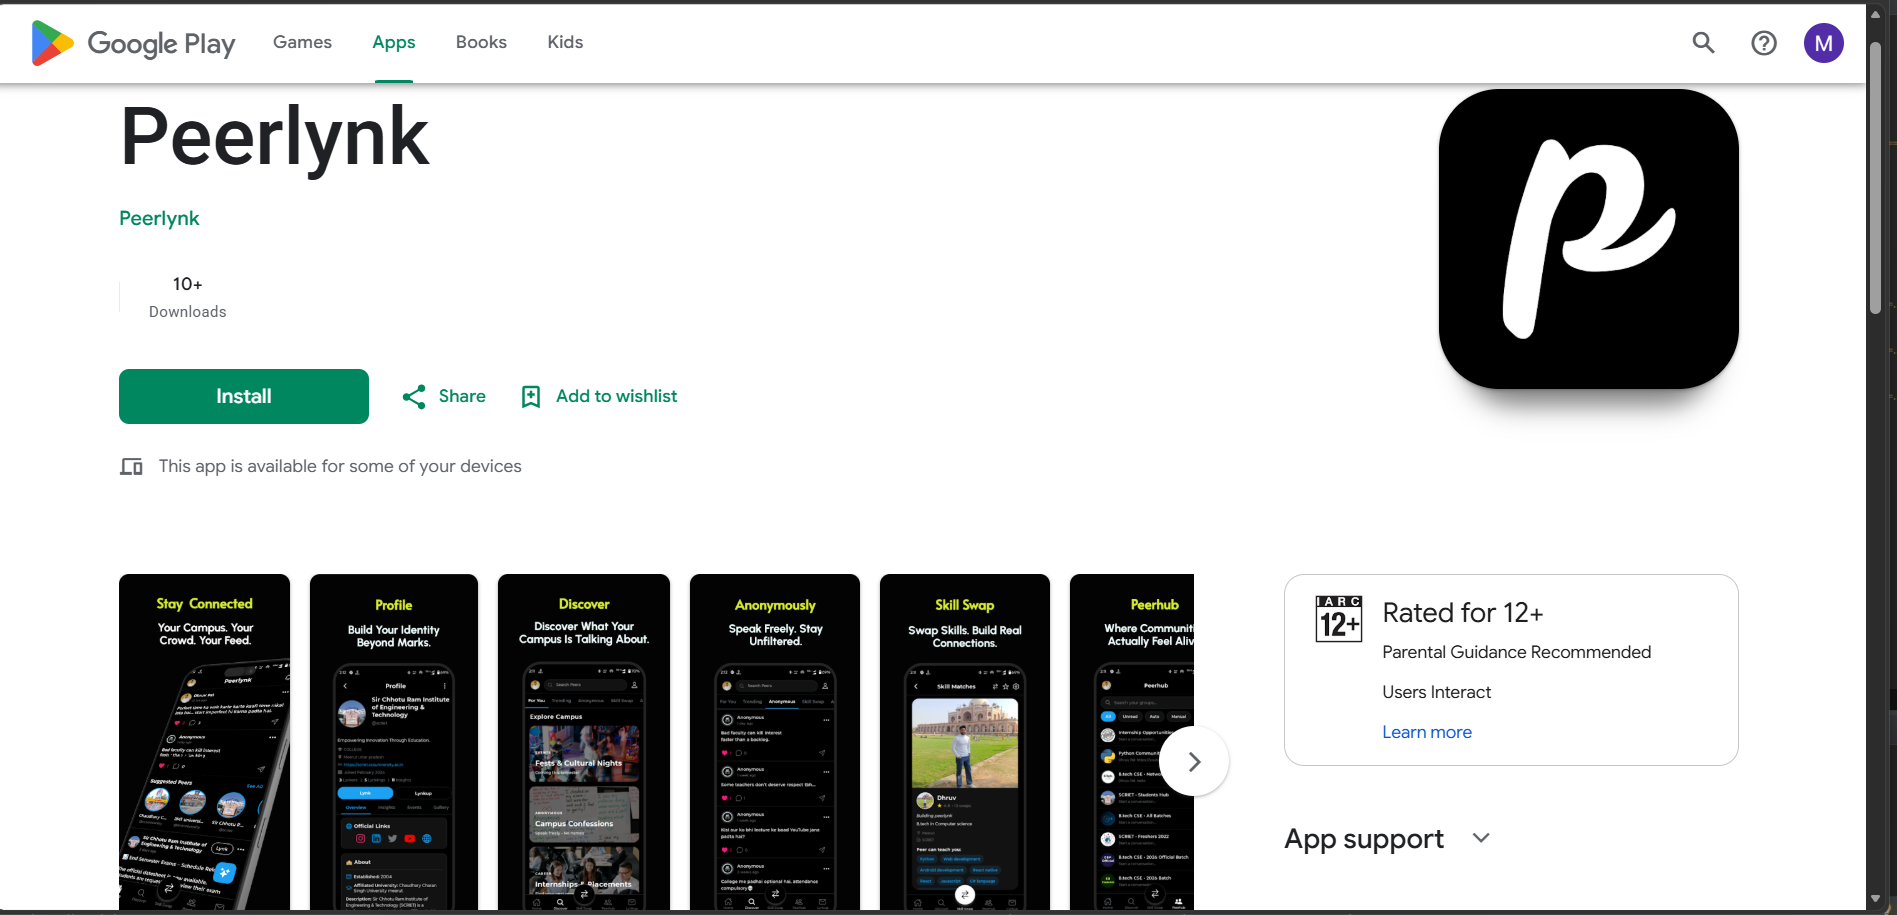Click the next screenshots arrow button
This screenshot has height=915, width=1897.
pos(1194,762)
